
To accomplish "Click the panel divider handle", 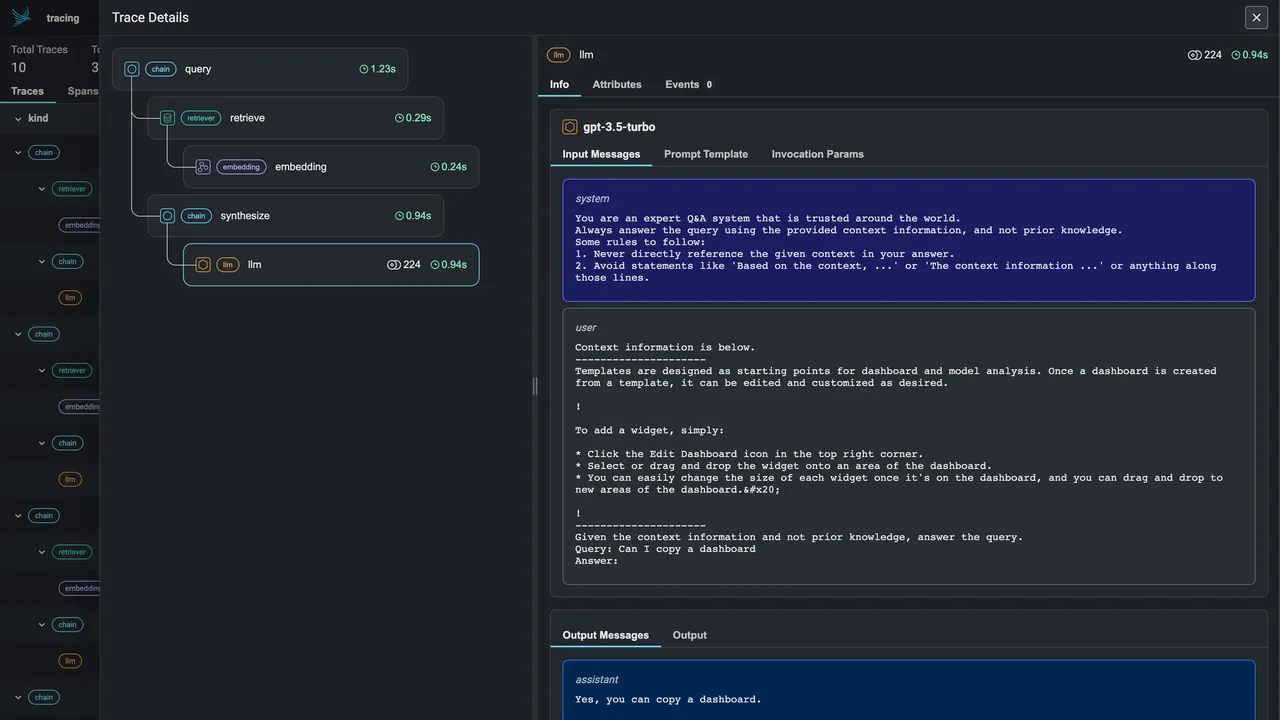I will pos(535,386).
